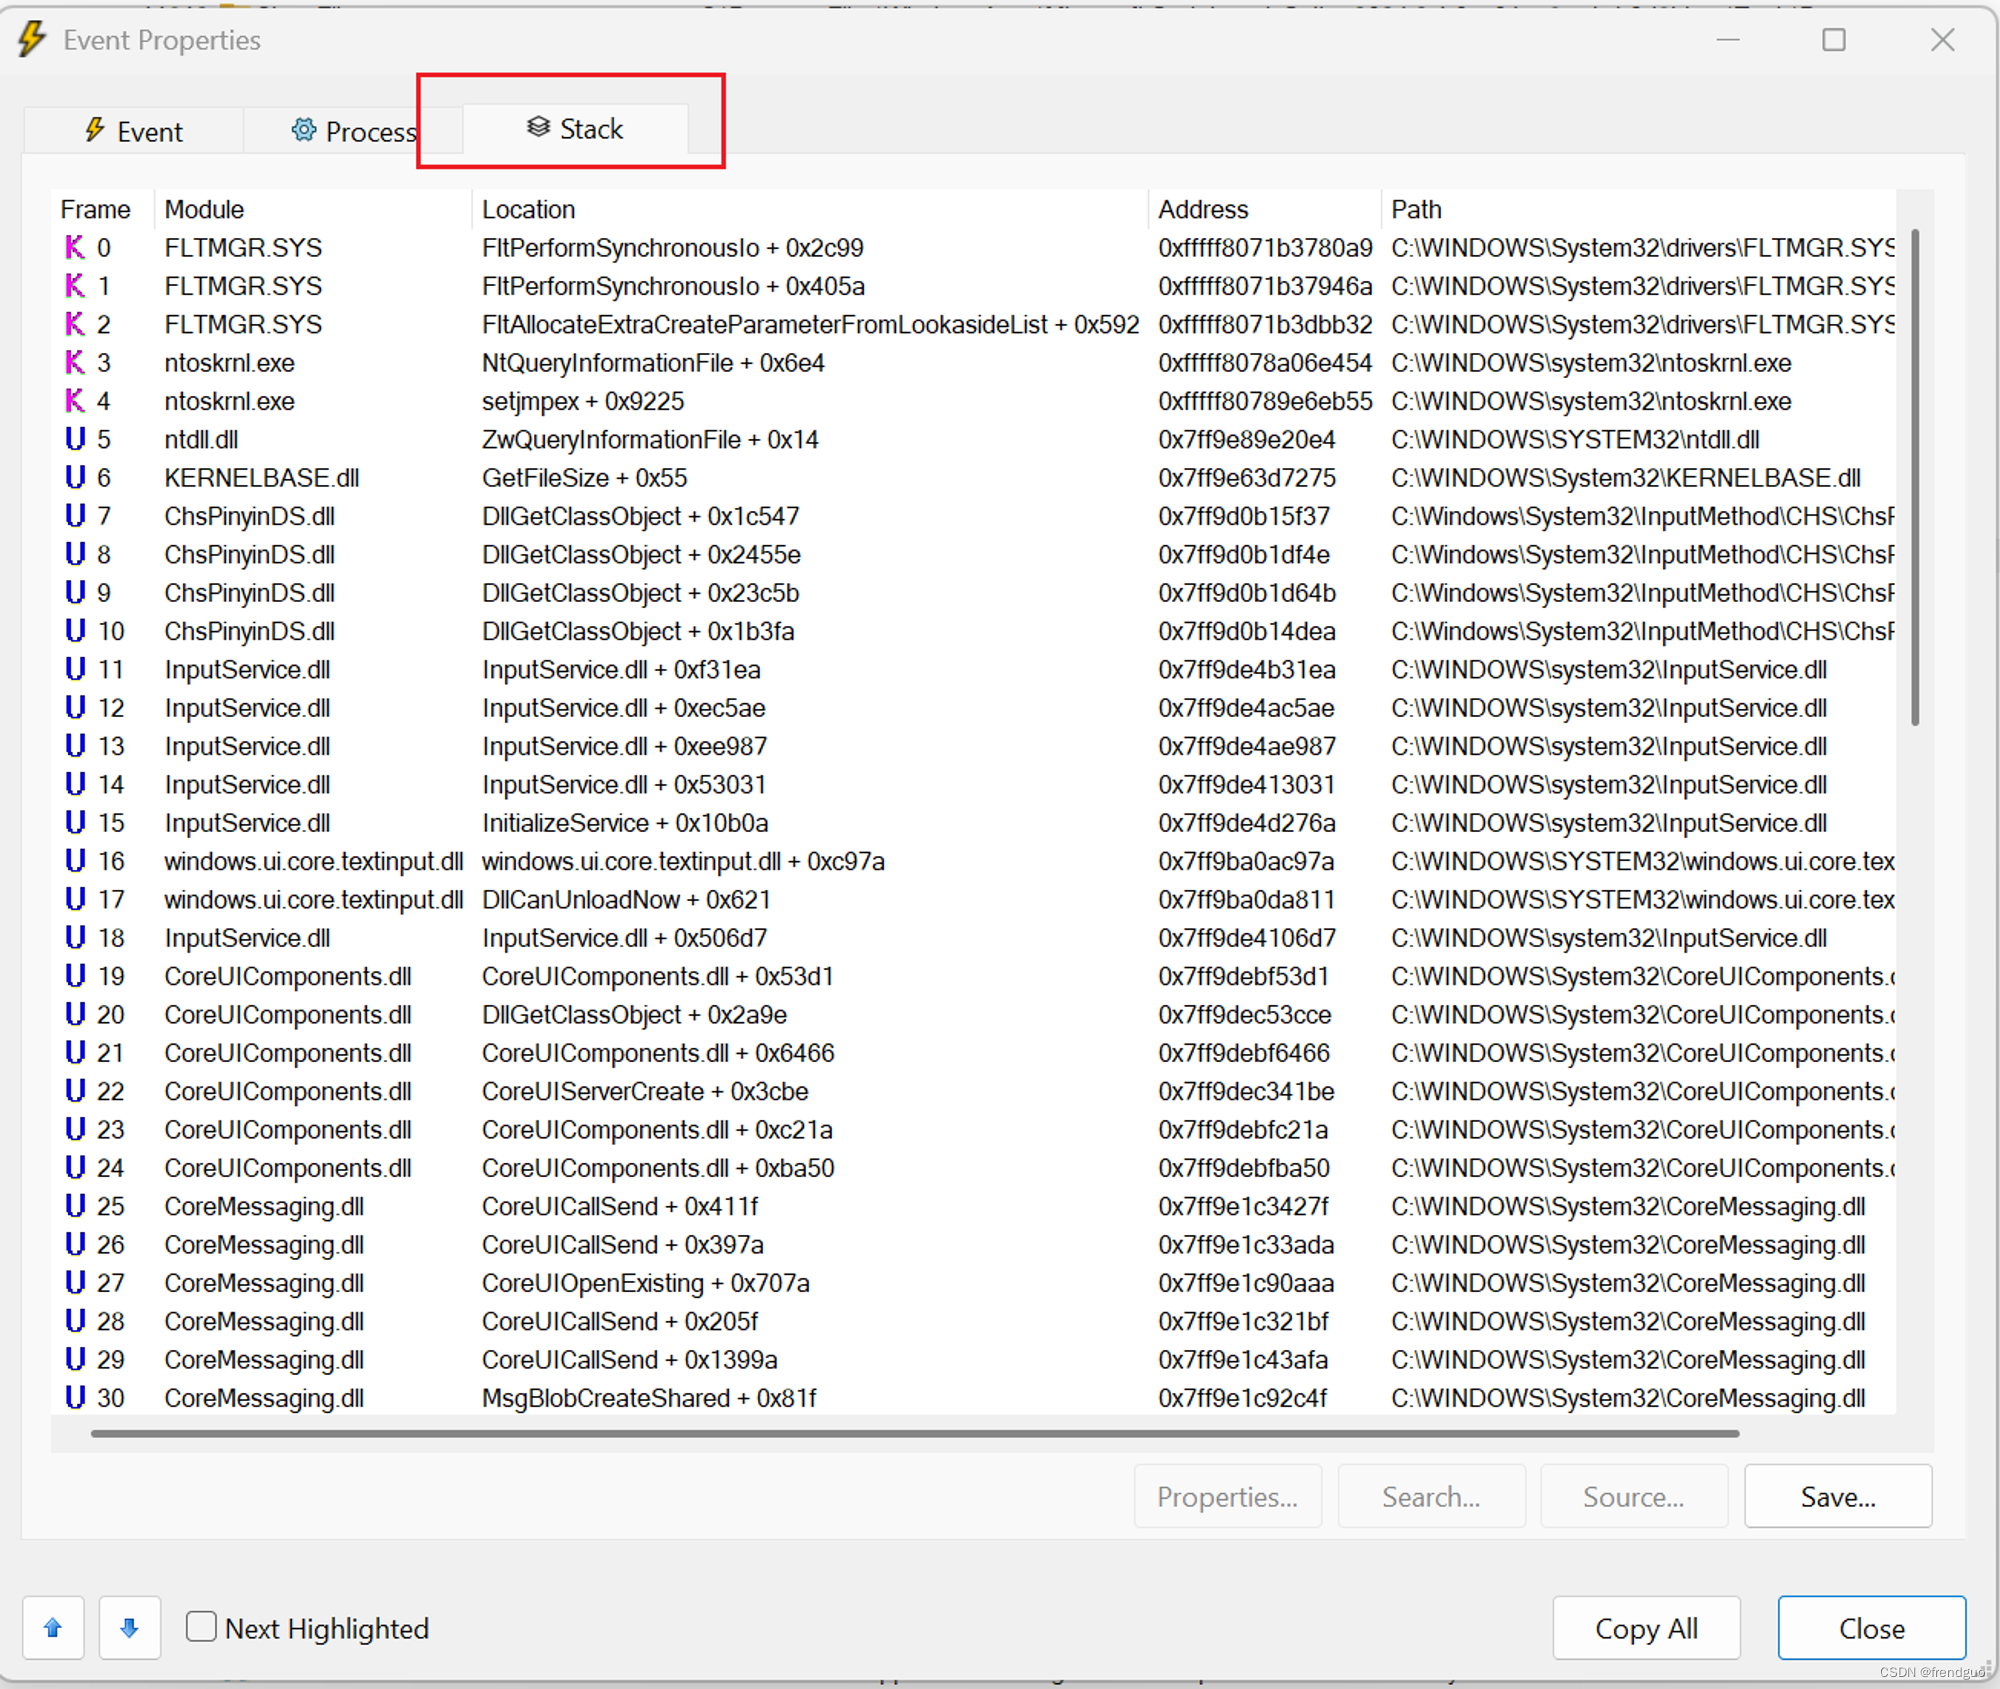The height and width of the screenshot is (1689, 2000).
Task: Click the kernel K icon for frame 0
Action: (x=75, y=247)
